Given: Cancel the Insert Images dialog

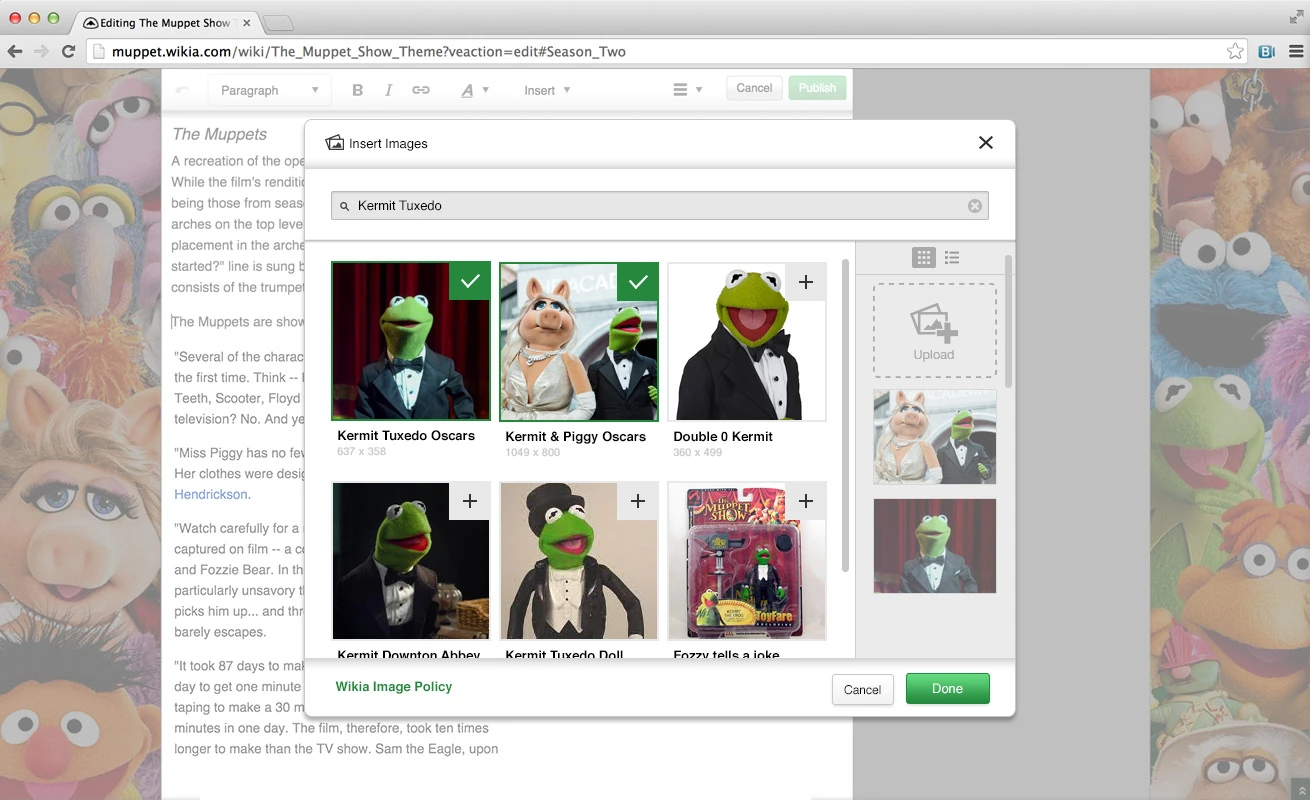Looking at the screenshot, I should tap(862, 689).
